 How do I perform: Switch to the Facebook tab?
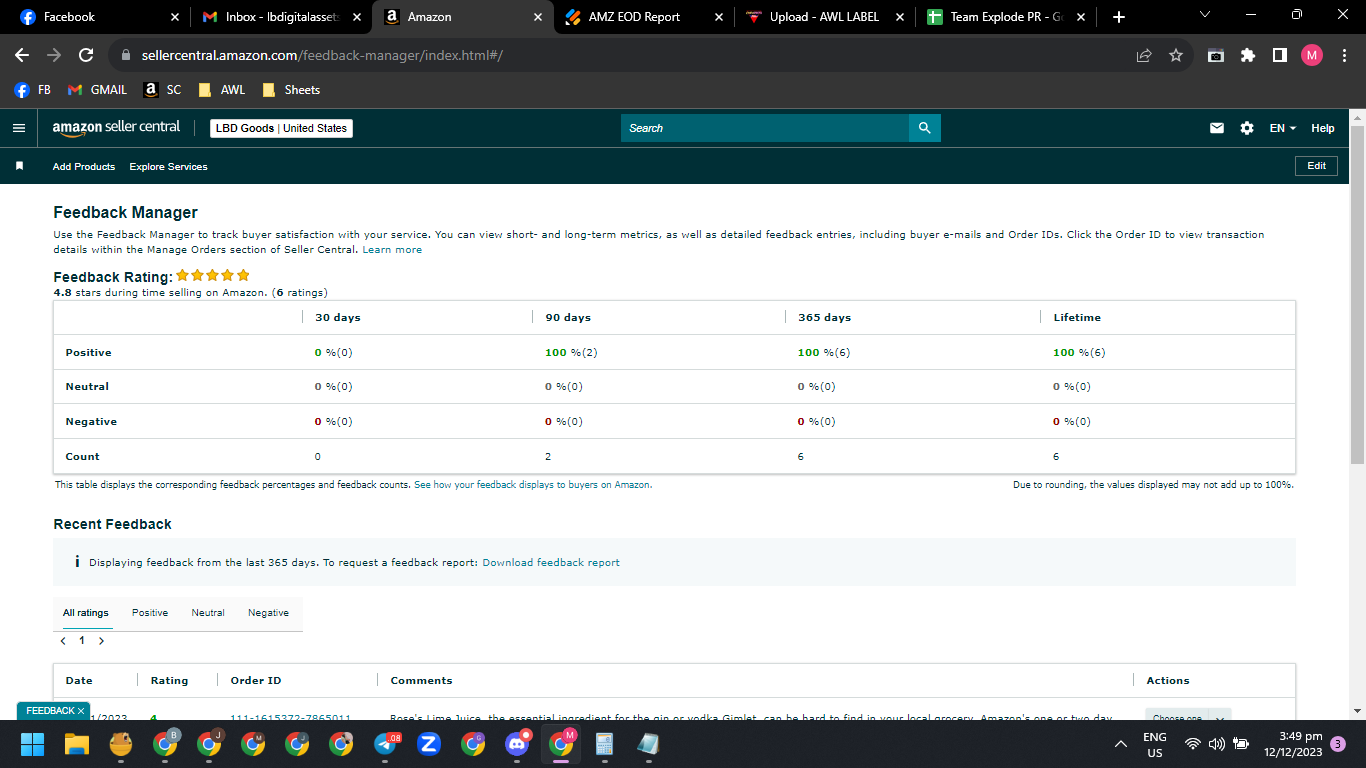(x=97, y=17)
